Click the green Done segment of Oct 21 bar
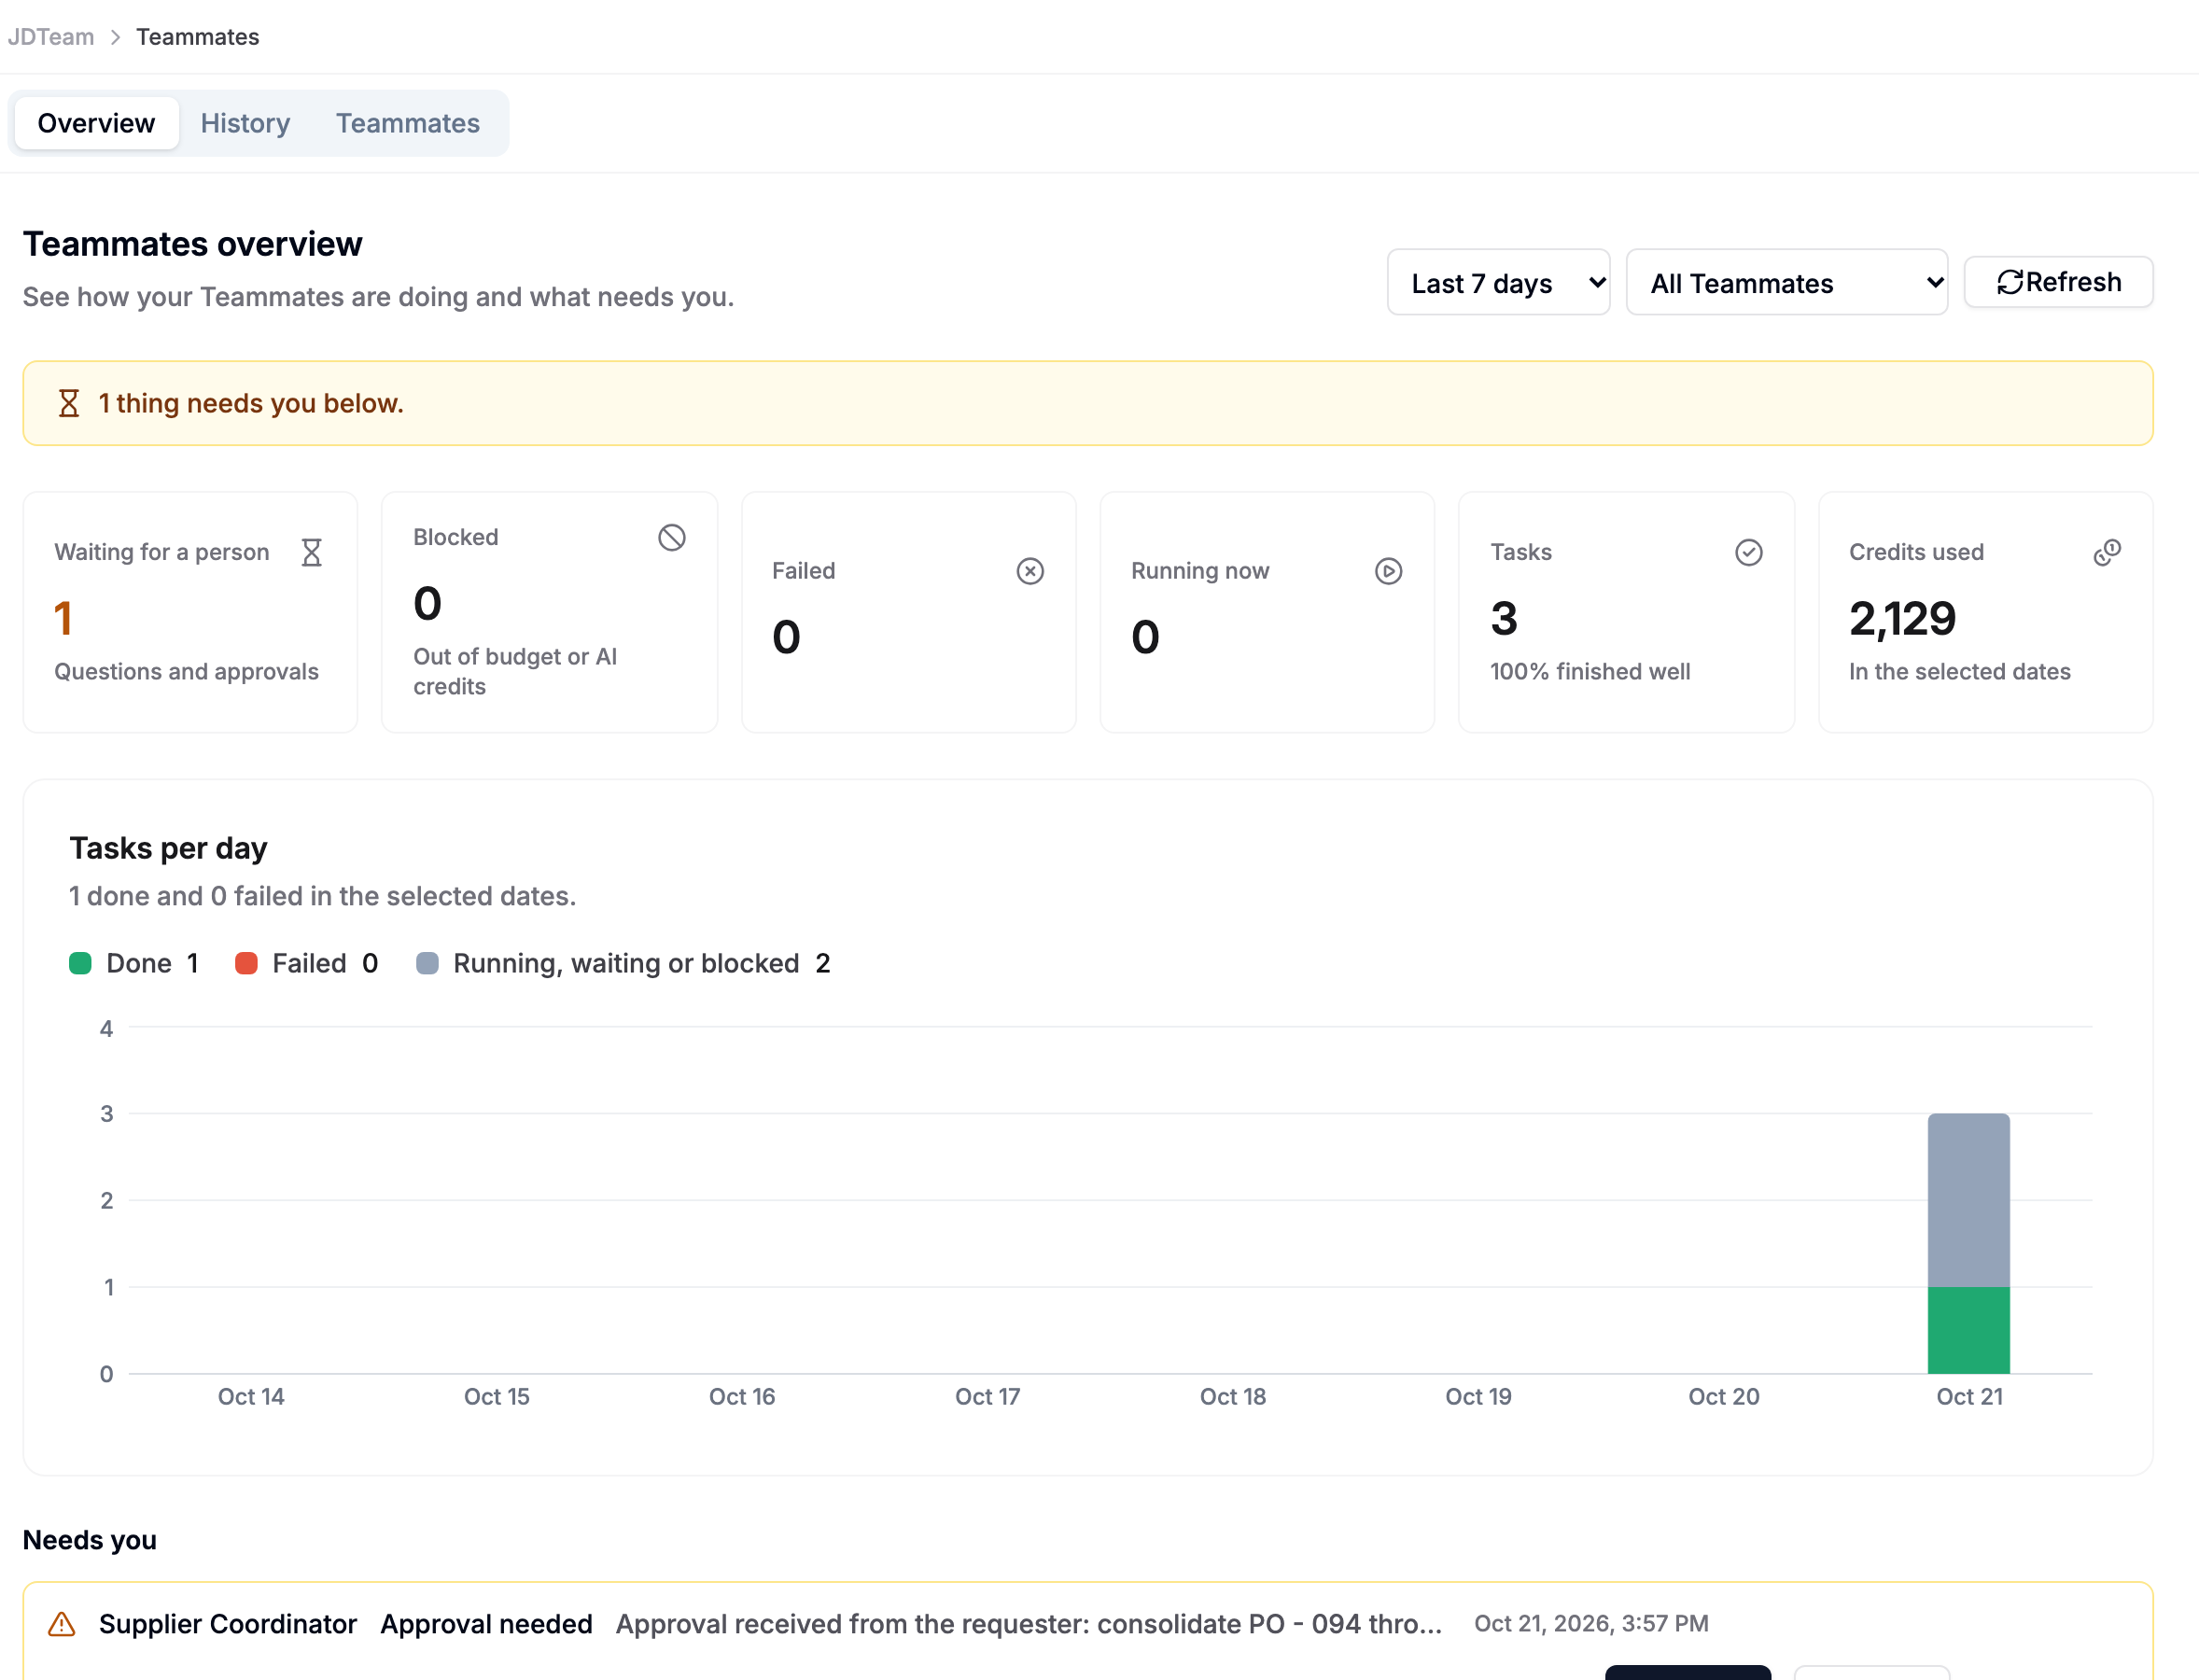The width and height of the screenshot is (2199, 1680). coord(1968,1330)
